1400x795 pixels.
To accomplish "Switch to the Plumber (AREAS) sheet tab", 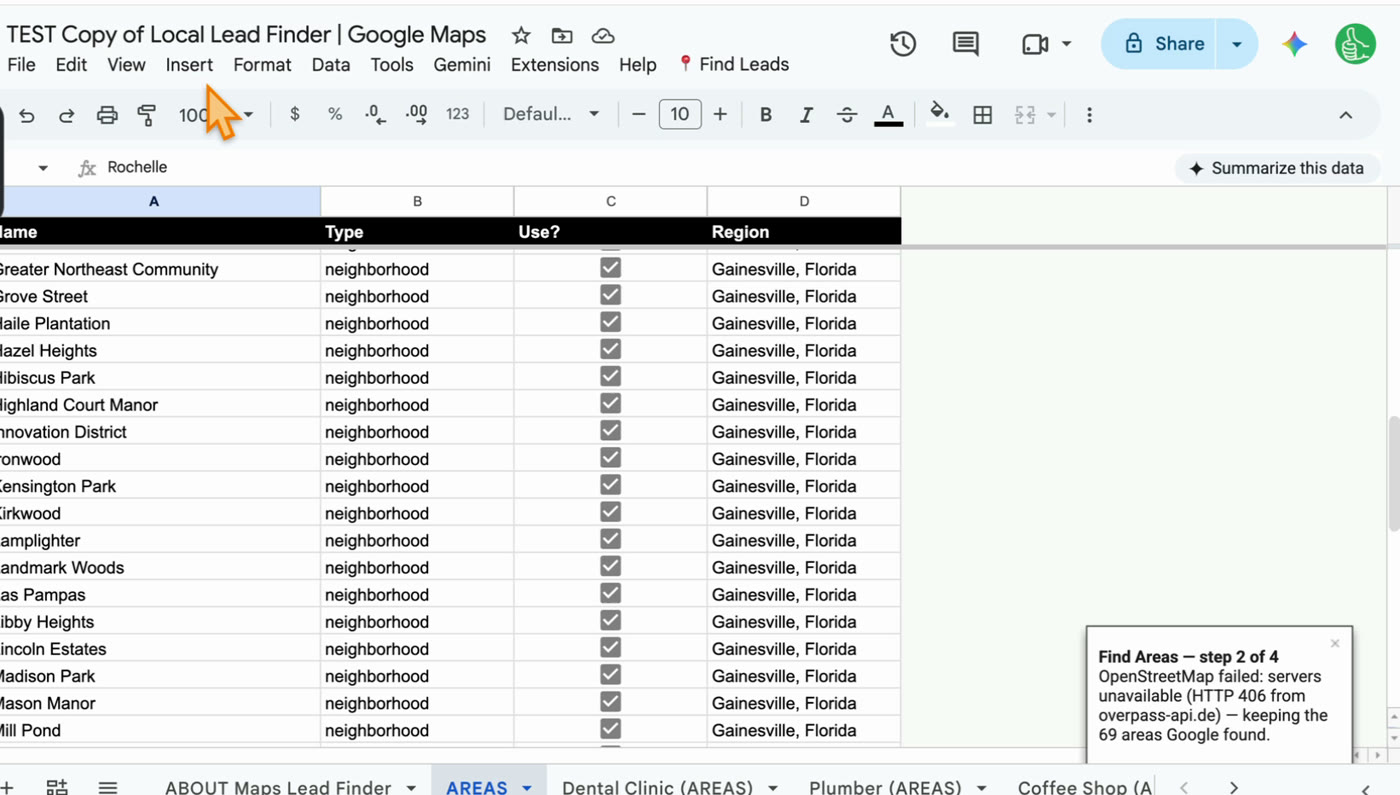I will tap(885, 787).
